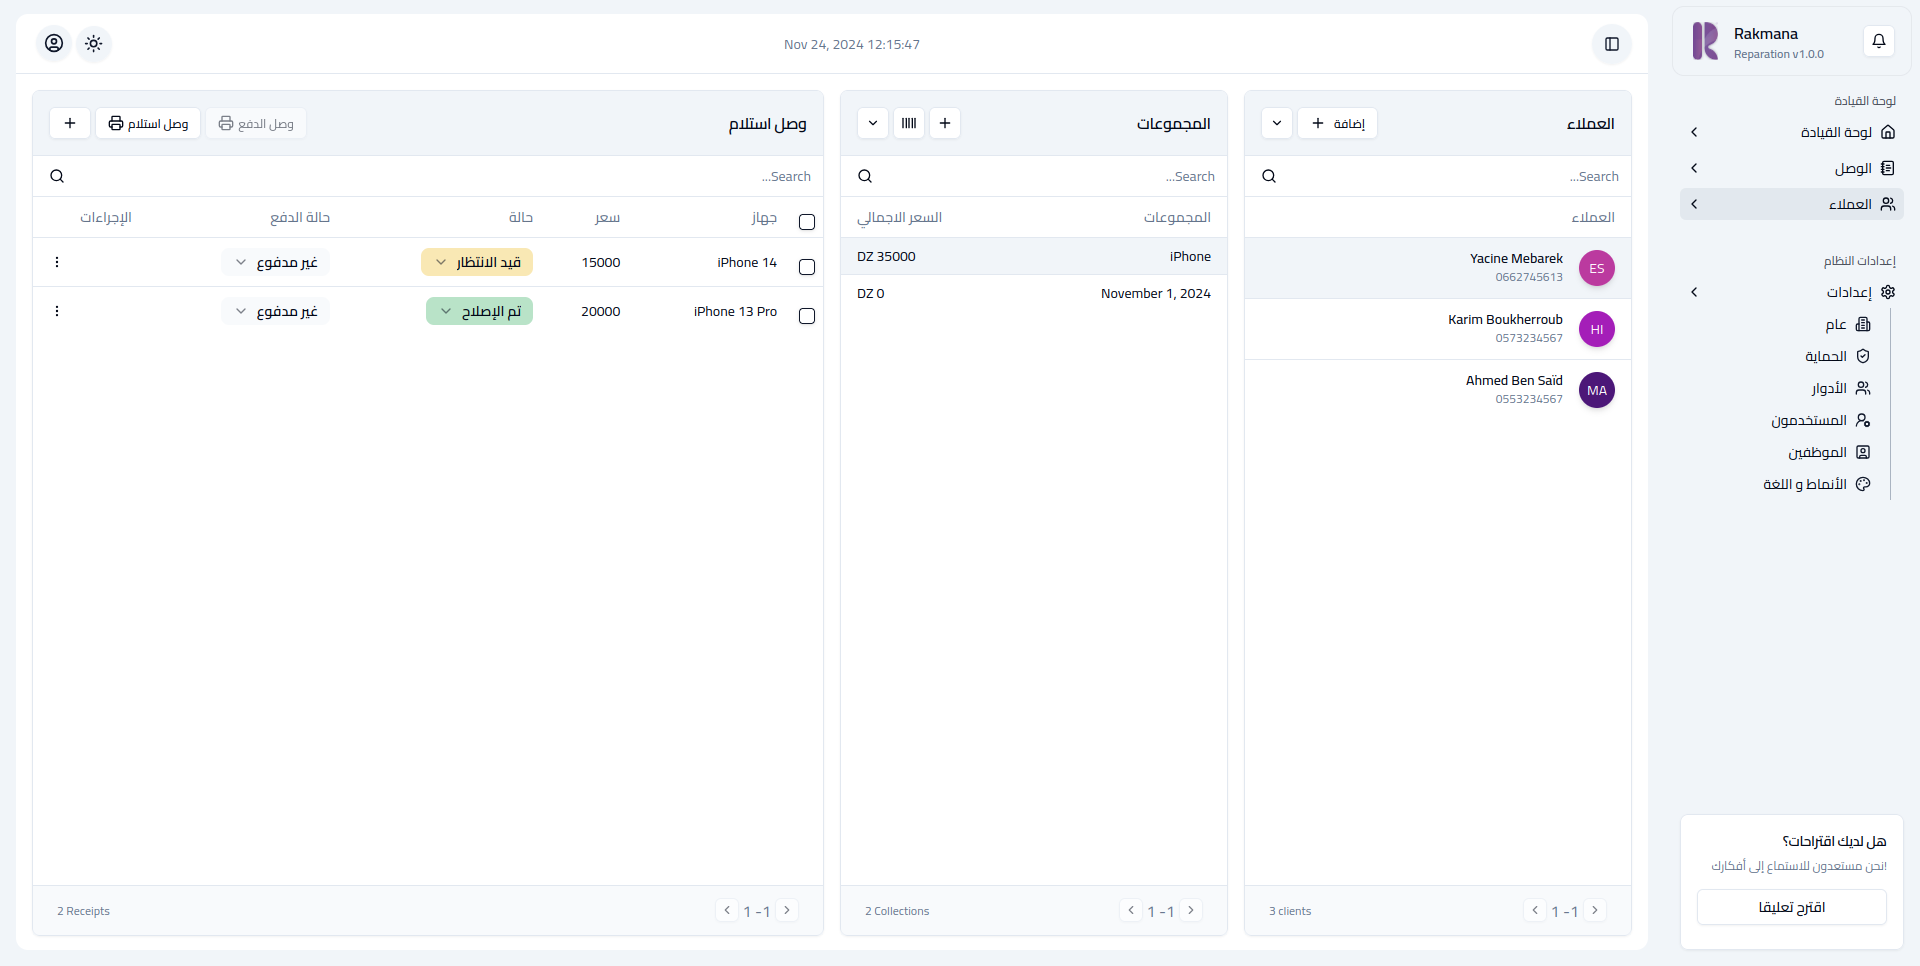
Task: Click the barcode icon in collections panel
Action: (908, 123)
